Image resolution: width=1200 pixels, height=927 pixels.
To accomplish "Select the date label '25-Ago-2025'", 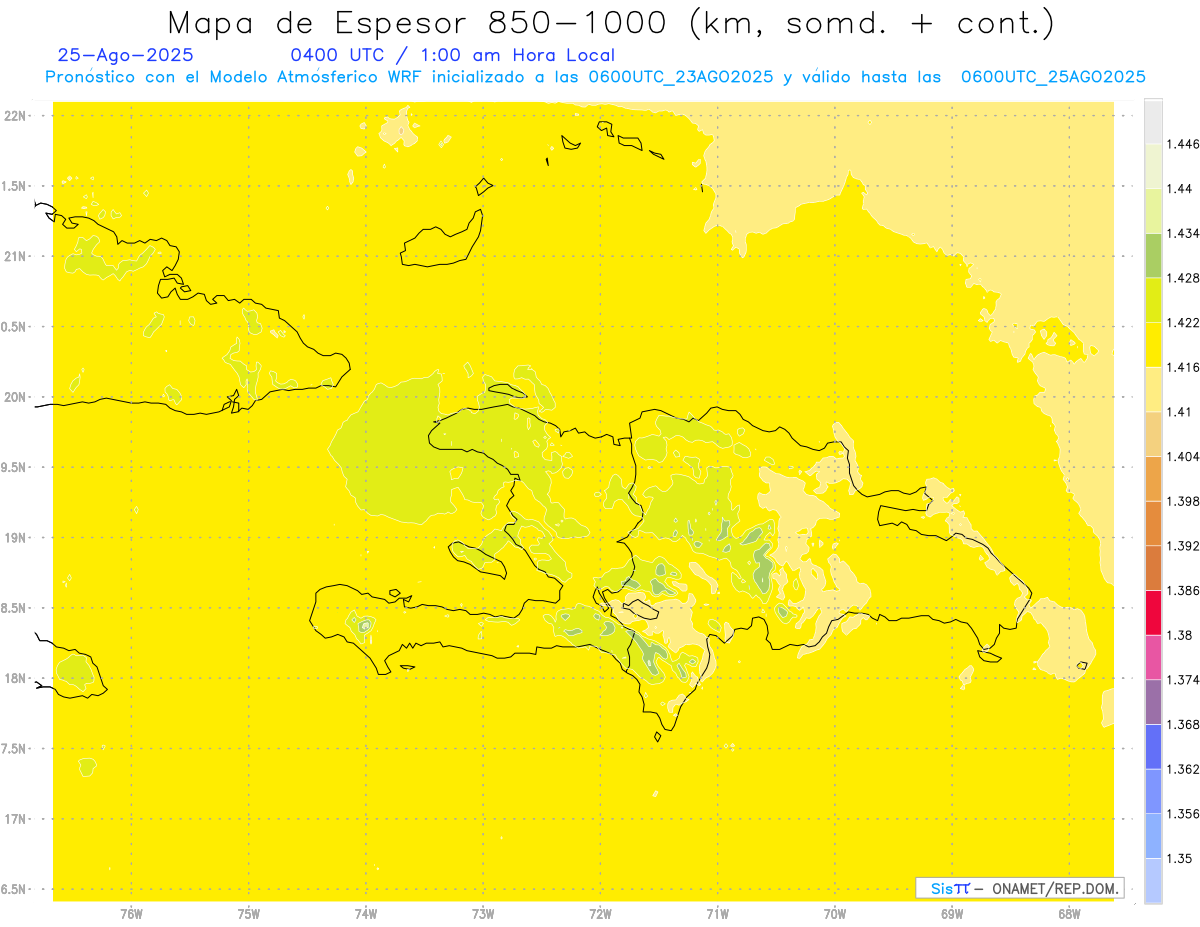I will coord(126,56).
